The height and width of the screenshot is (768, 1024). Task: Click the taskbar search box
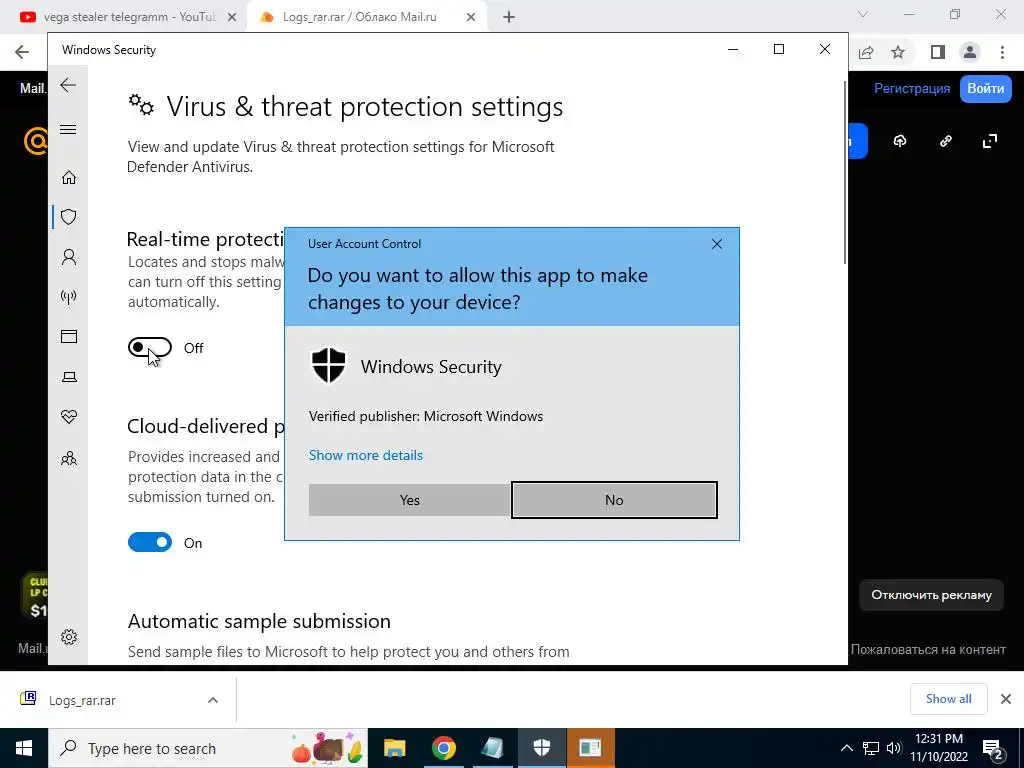[x=208, y=748]
